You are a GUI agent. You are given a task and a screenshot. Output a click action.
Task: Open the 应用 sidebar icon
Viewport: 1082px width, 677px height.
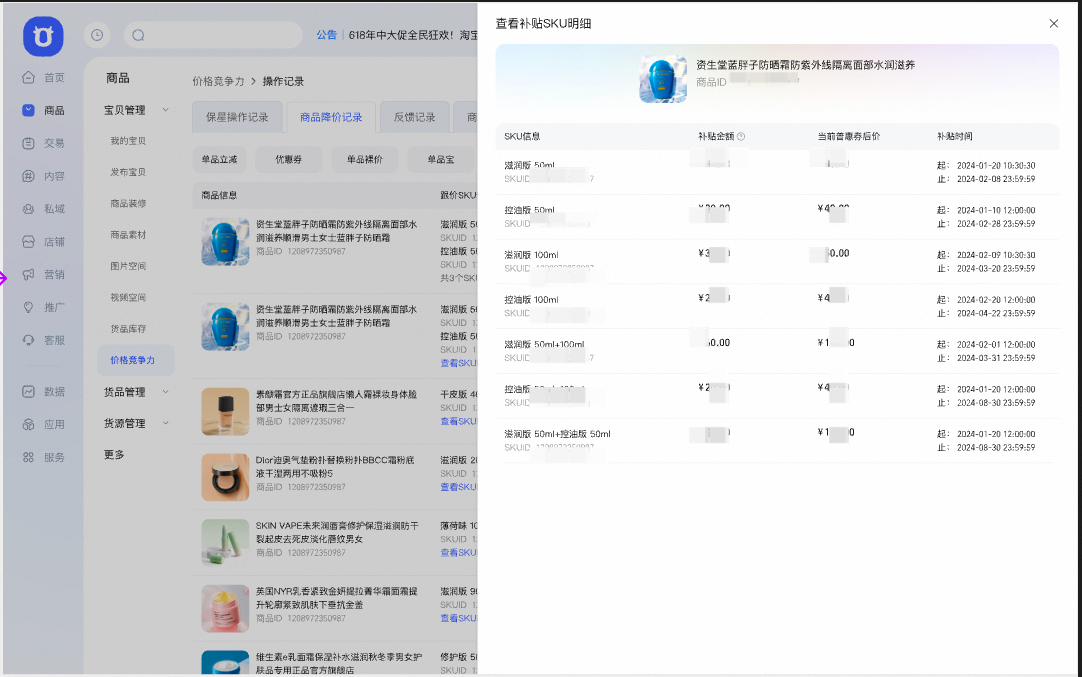28,424
